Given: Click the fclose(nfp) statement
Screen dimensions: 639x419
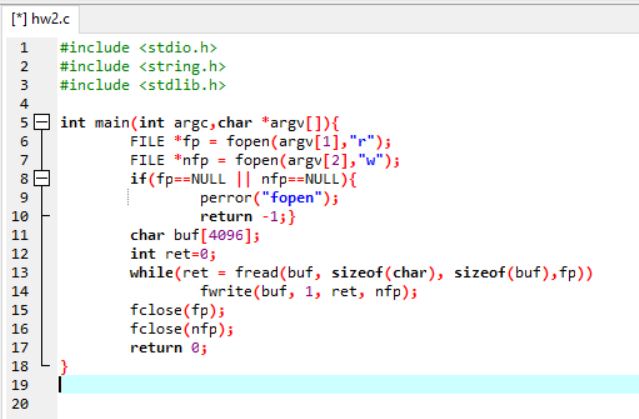Looking at the screenshot, I should tap(182, 329).
